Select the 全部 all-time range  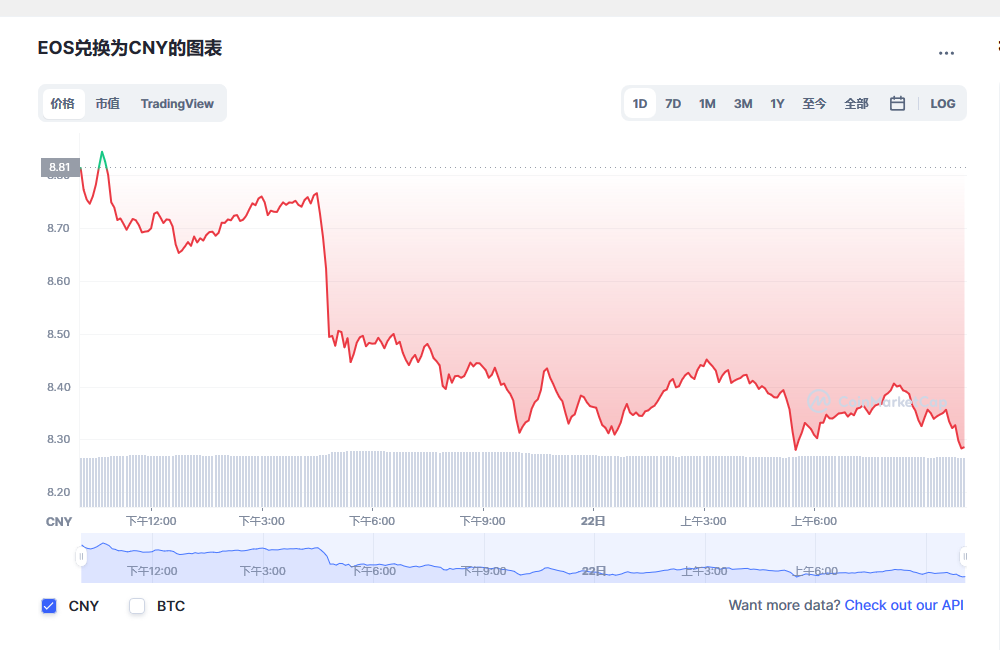click(856, 103)
